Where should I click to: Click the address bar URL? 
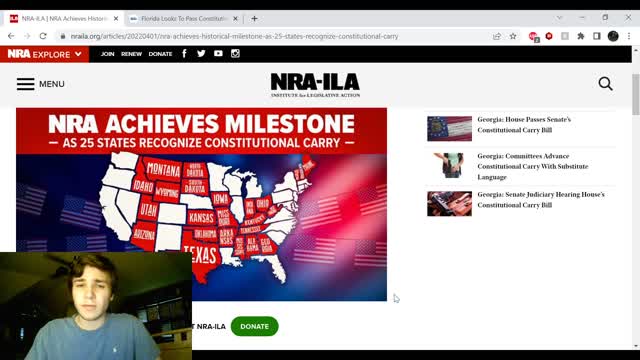tap(234, 36)
